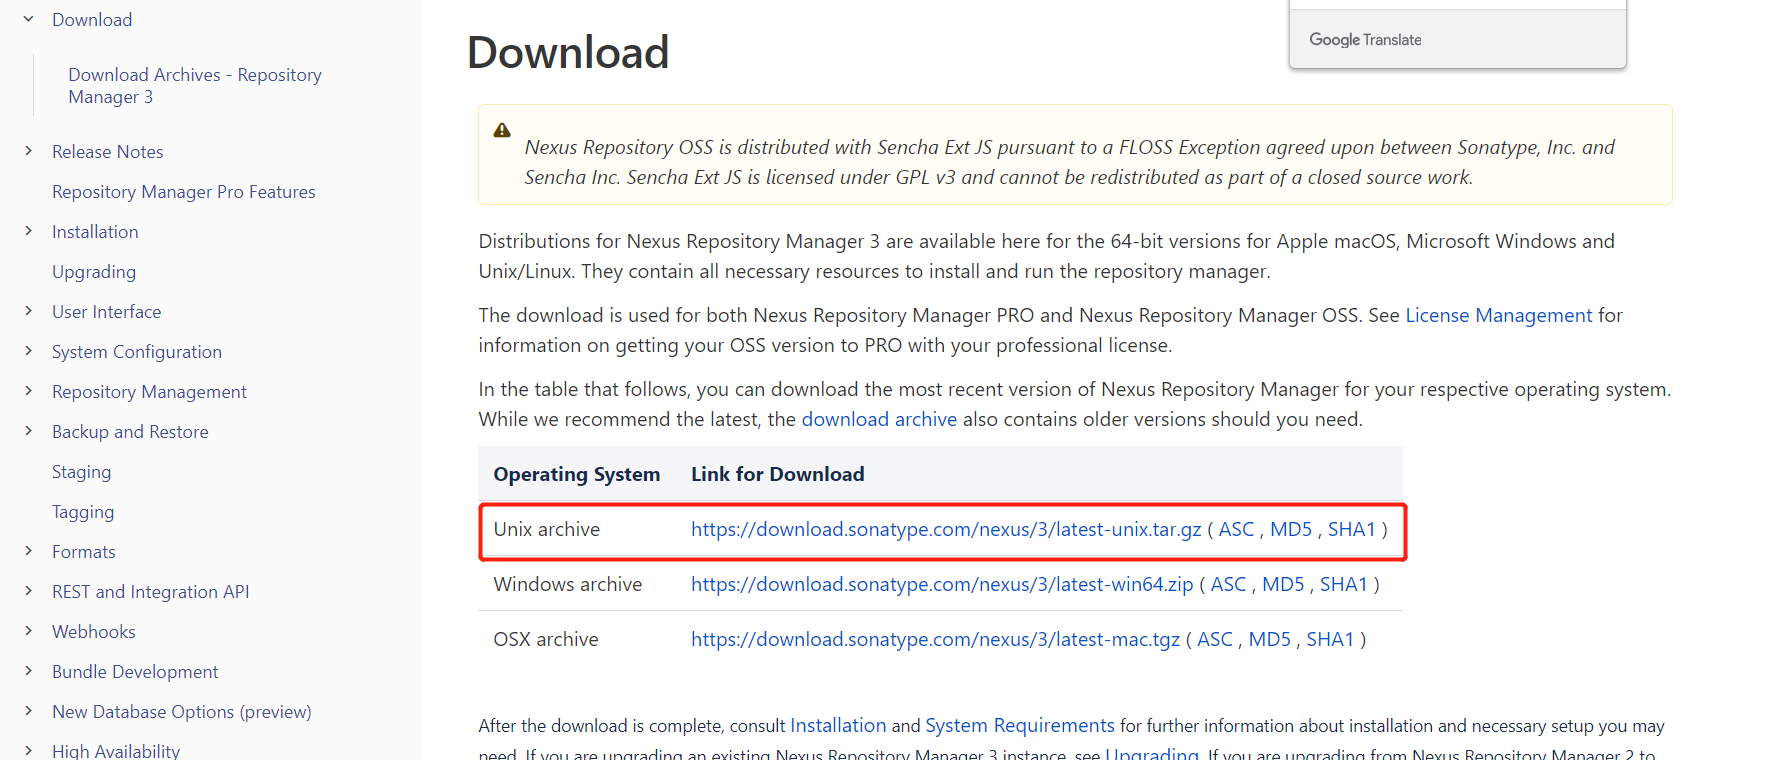Open Tagging page
The width and height of the screenshot is (1774, 760).
pyautogui.click(x=83, y=512)
